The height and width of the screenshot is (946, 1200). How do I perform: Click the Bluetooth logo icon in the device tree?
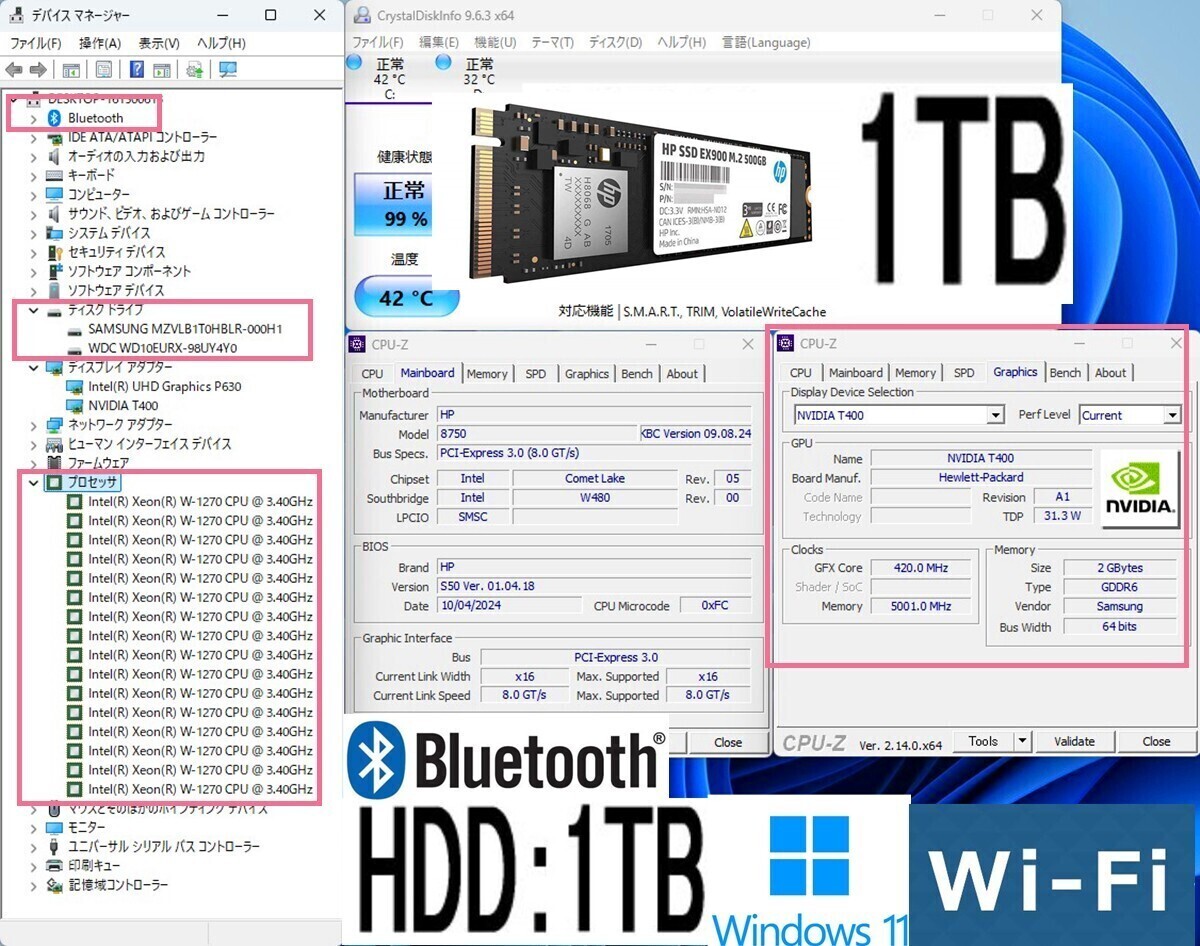pos(55,118)
